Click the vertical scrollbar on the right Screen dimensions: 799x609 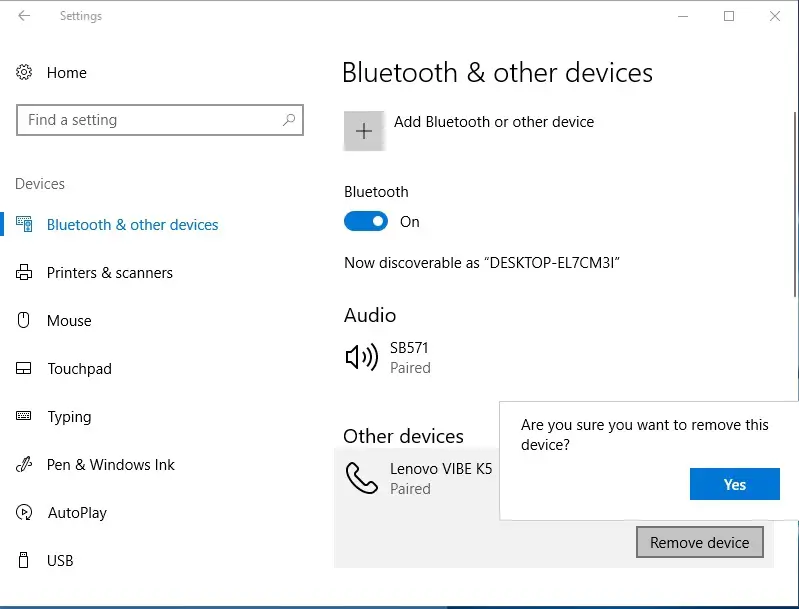point(795,204)
